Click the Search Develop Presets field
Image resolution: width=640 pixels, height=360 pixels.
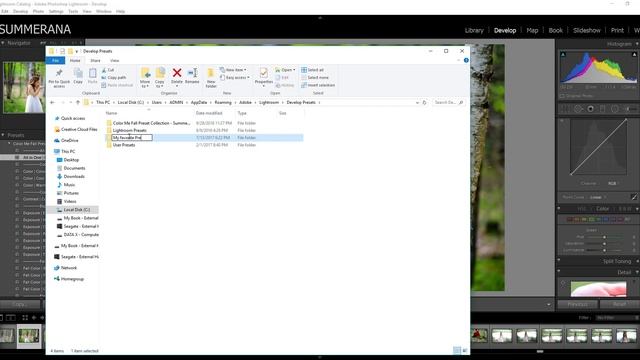[x=448, y=102]
